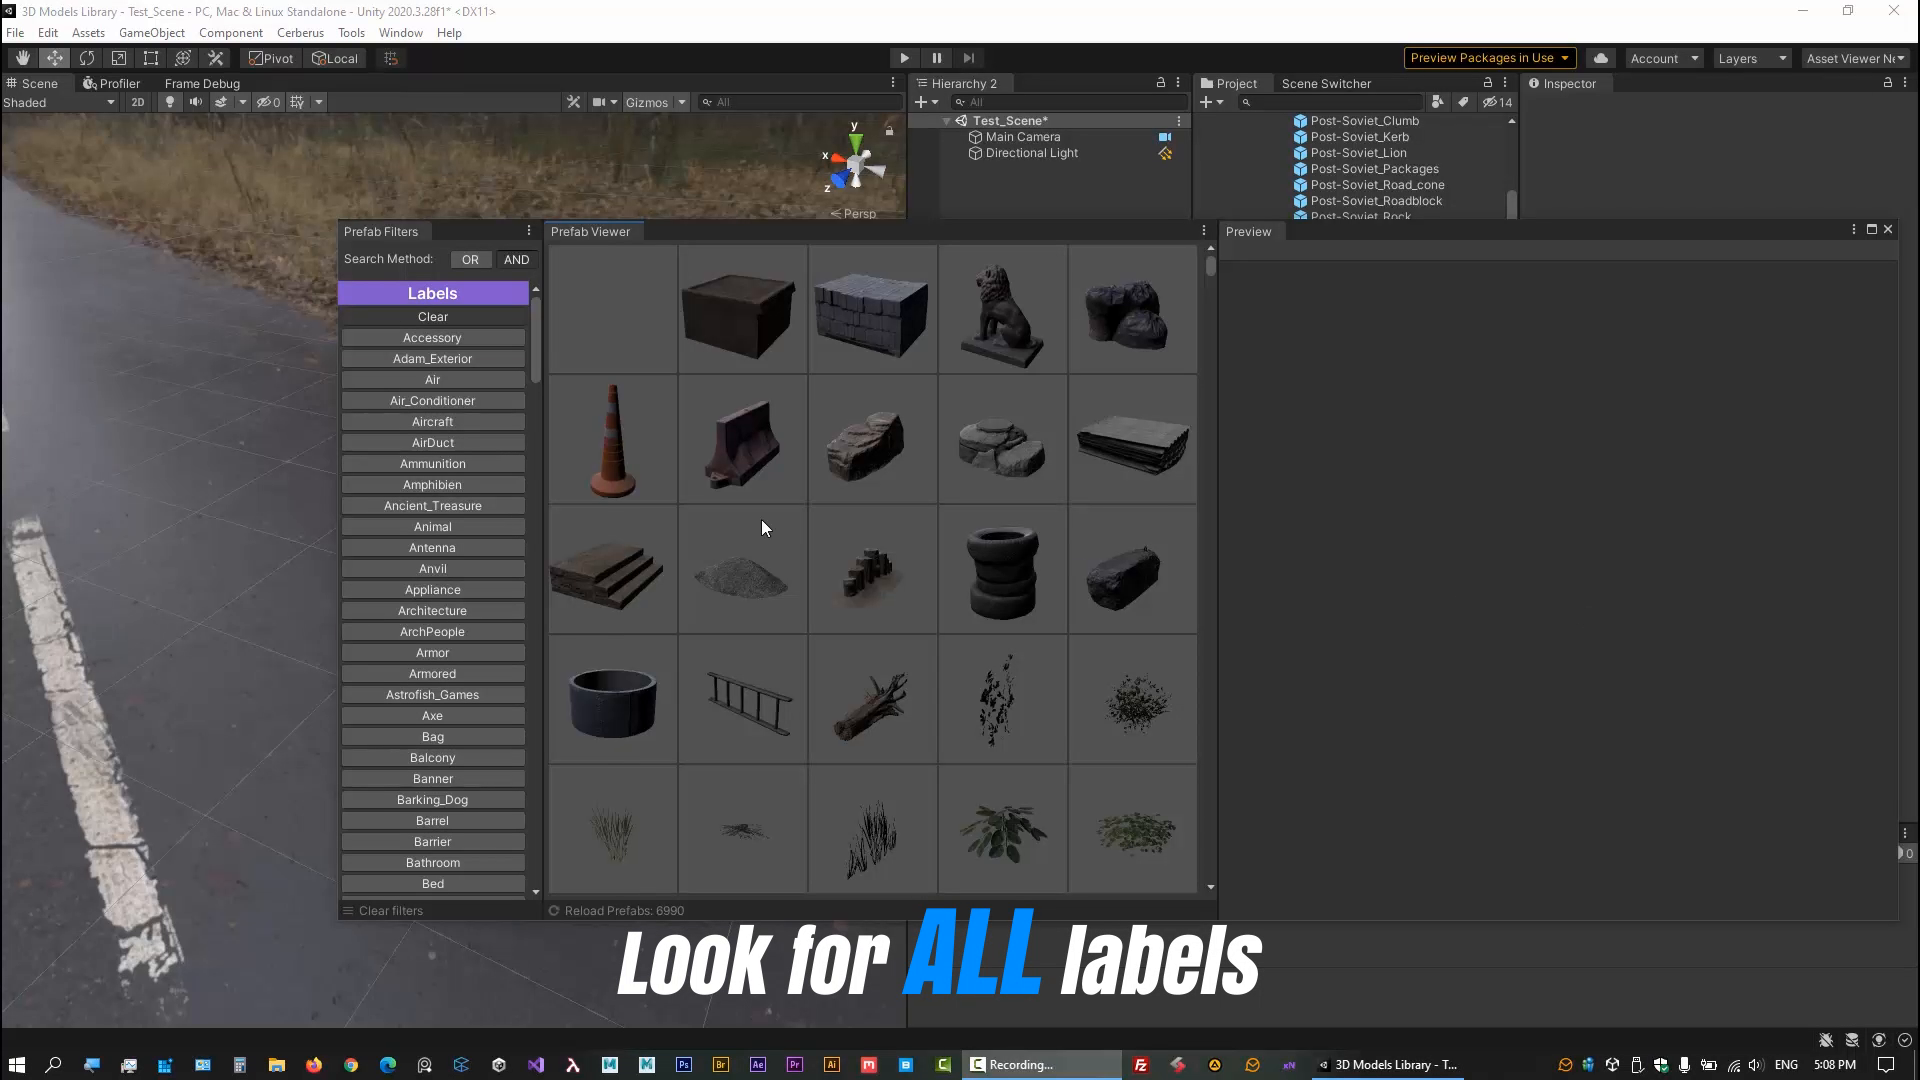Toggle Local/Global handle rotation
This screenshot has height=1080, width=1920.
pos(335,58)
